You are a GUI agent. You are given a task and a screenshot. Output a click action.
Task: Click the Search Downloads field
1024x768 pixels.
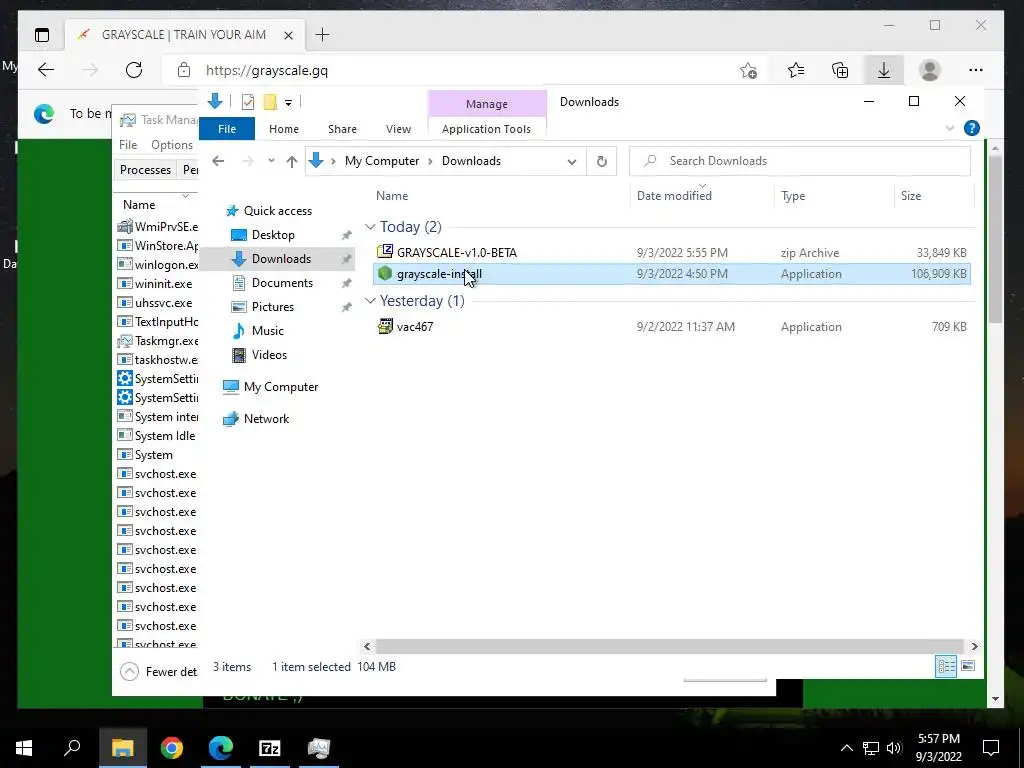[799, 161]
